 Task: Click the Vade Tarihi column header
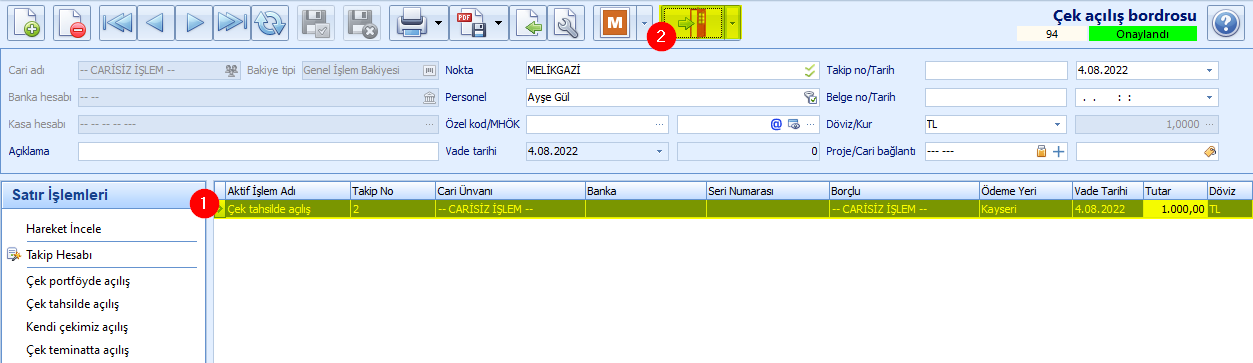click(1107, 190)
